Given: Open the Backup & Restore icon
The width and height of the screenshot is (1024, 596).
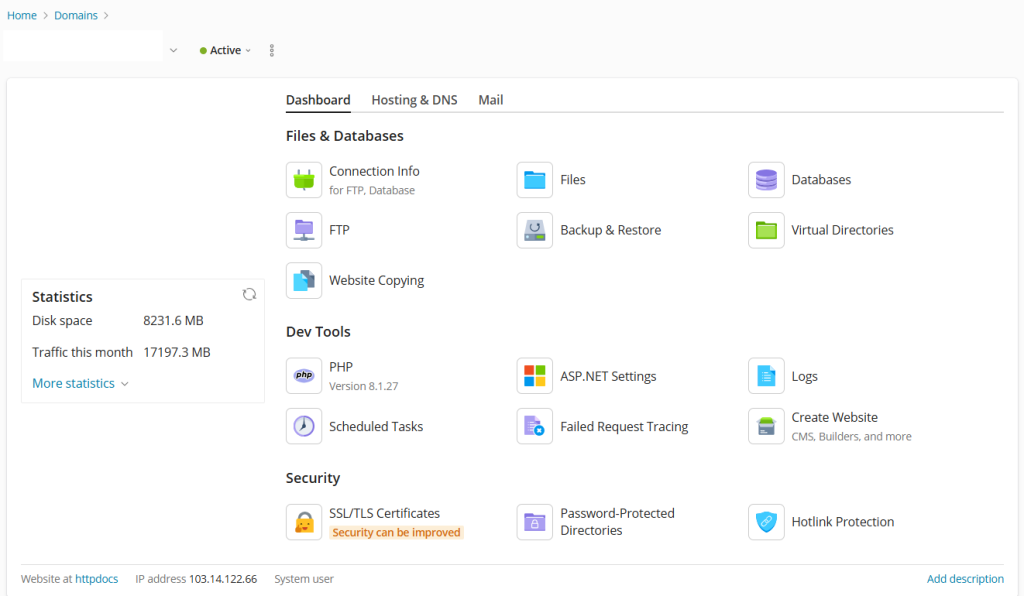Looking at the screenshot, I should tap(535, 230).
